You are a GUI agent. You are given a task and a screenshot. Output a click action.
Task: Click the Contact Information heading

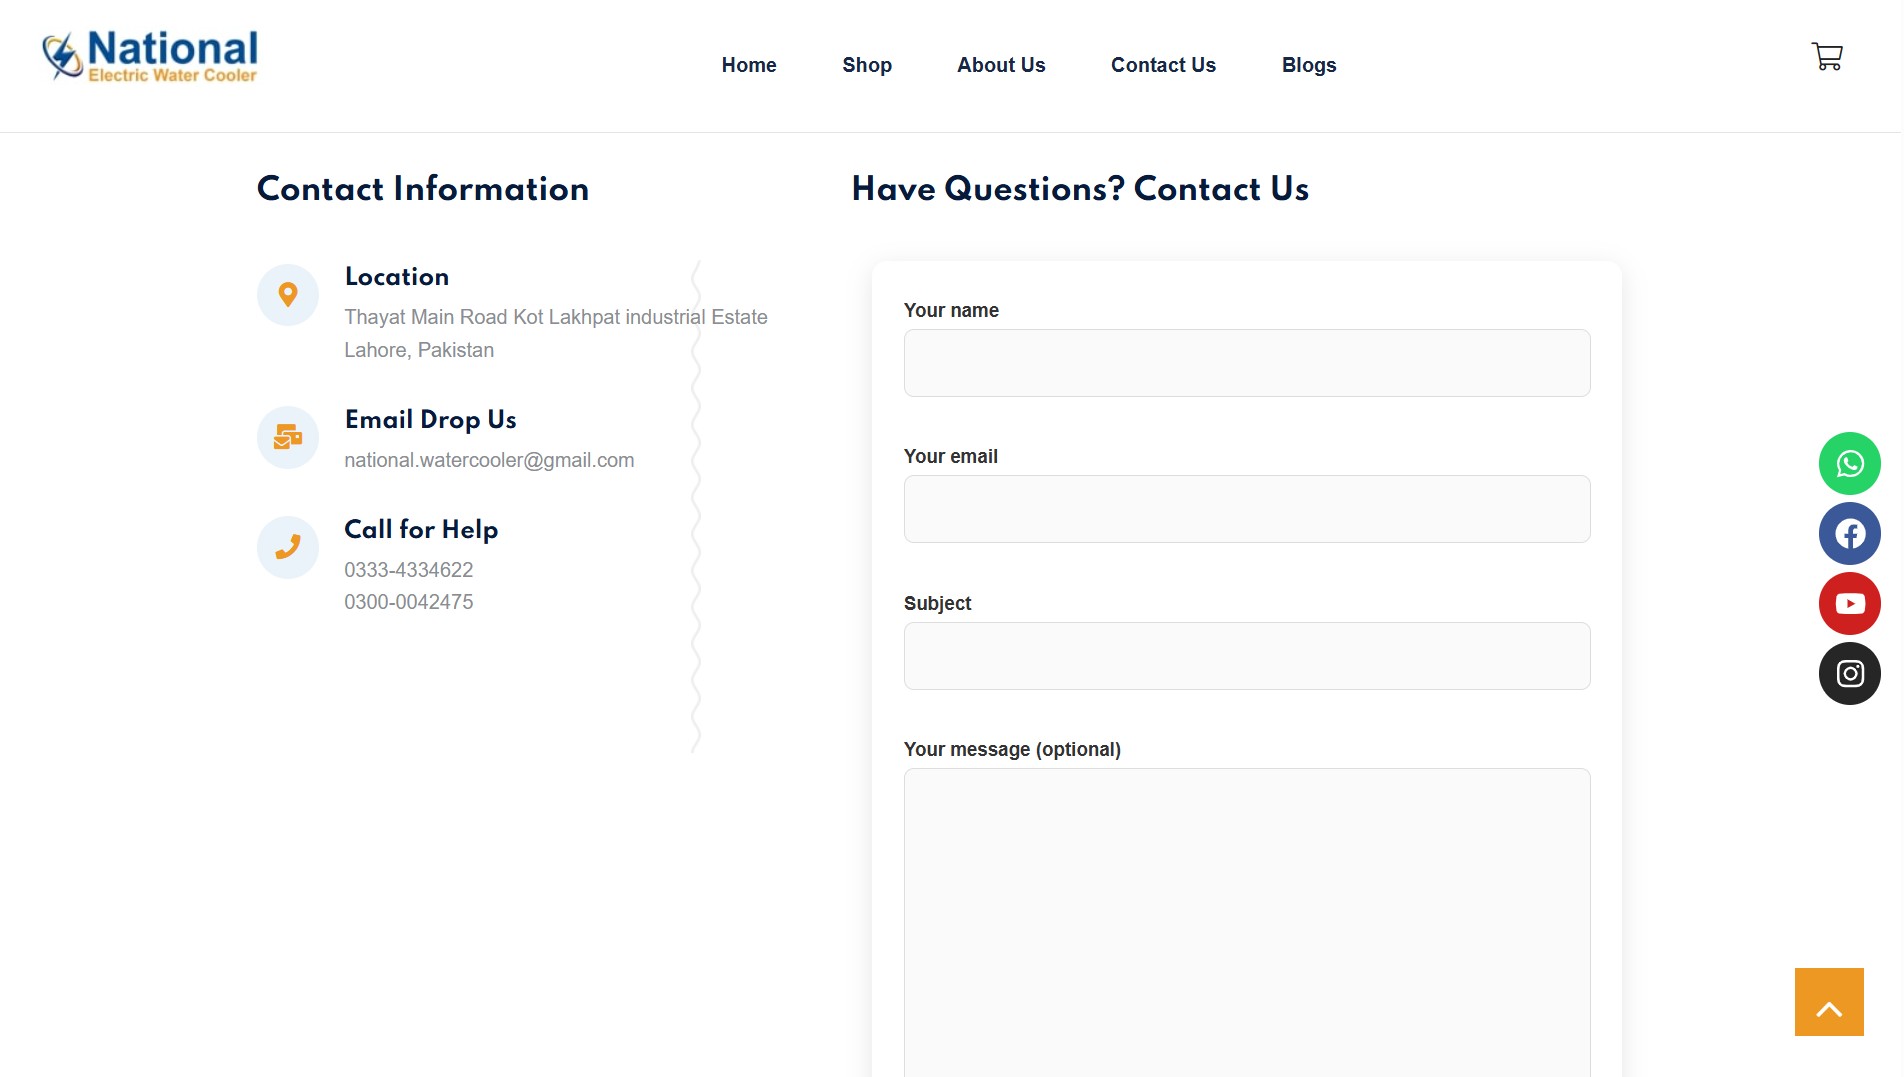point(423,189)
